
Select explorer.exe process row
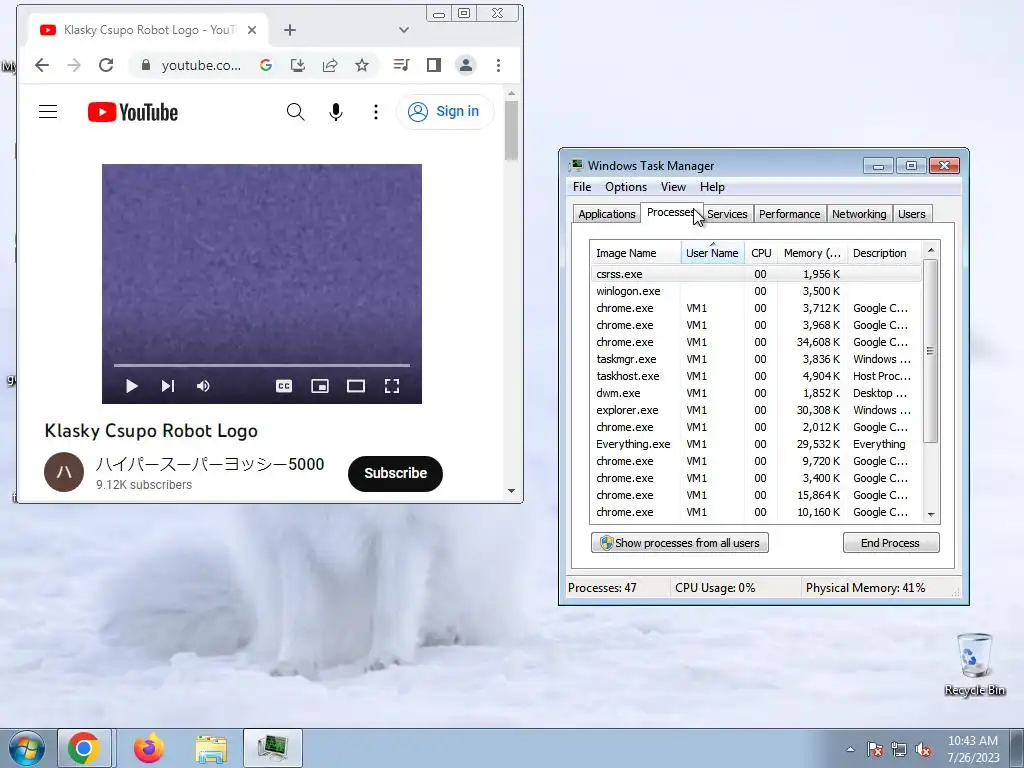point(756,410)
